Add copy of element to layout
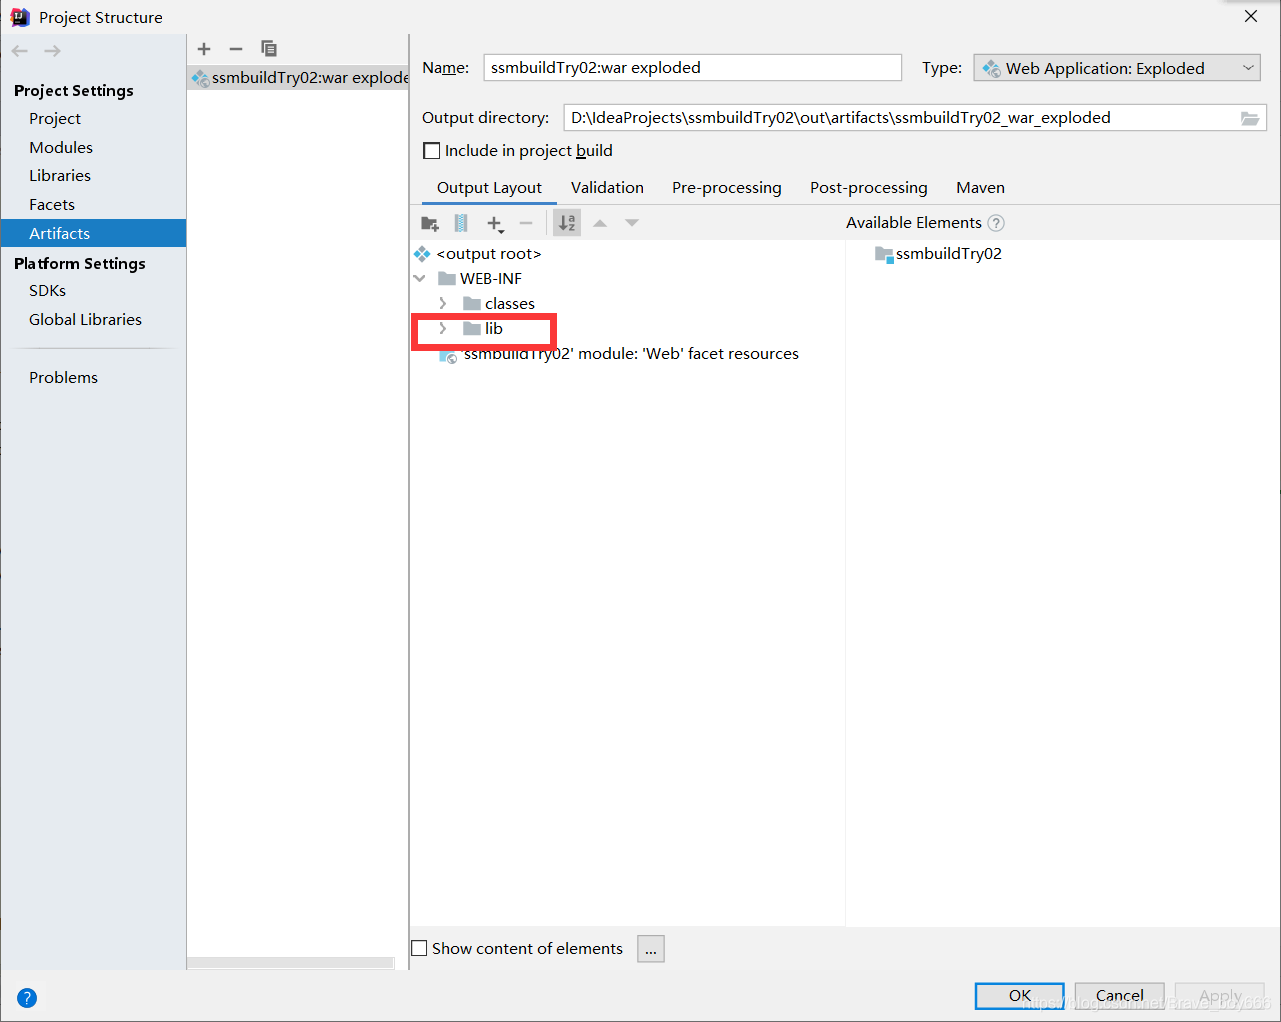This screenshot has width=1281, height=1022. 495,224
